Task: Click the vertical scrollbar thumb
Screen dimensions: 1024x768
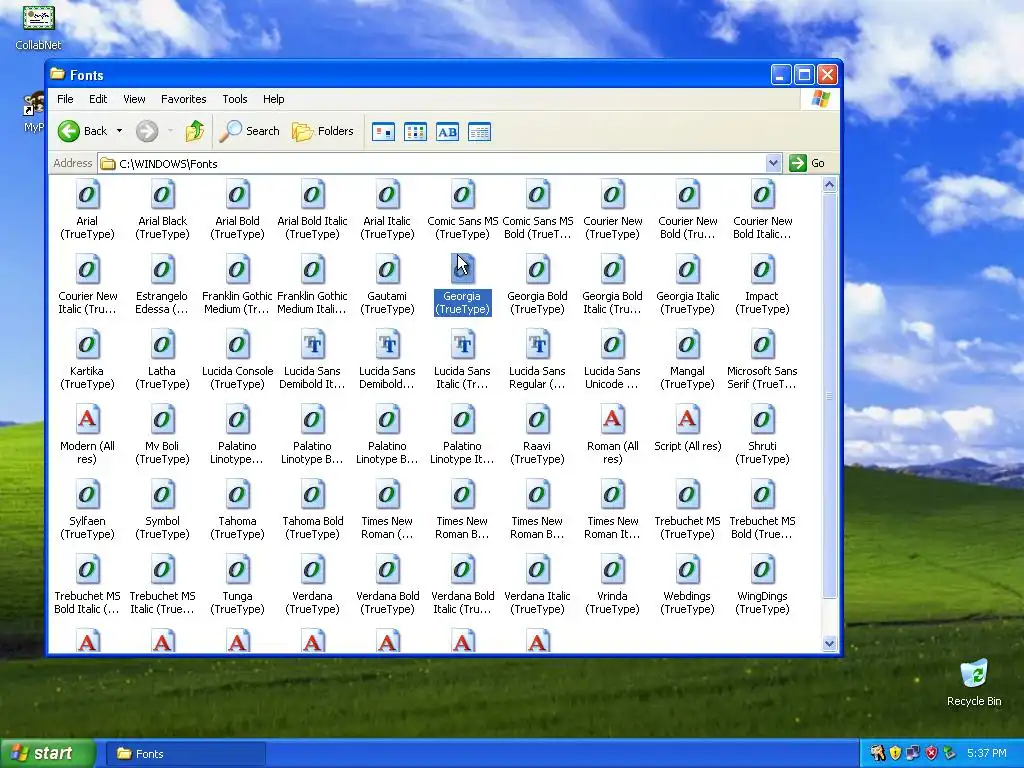Action: click(829, 395)
